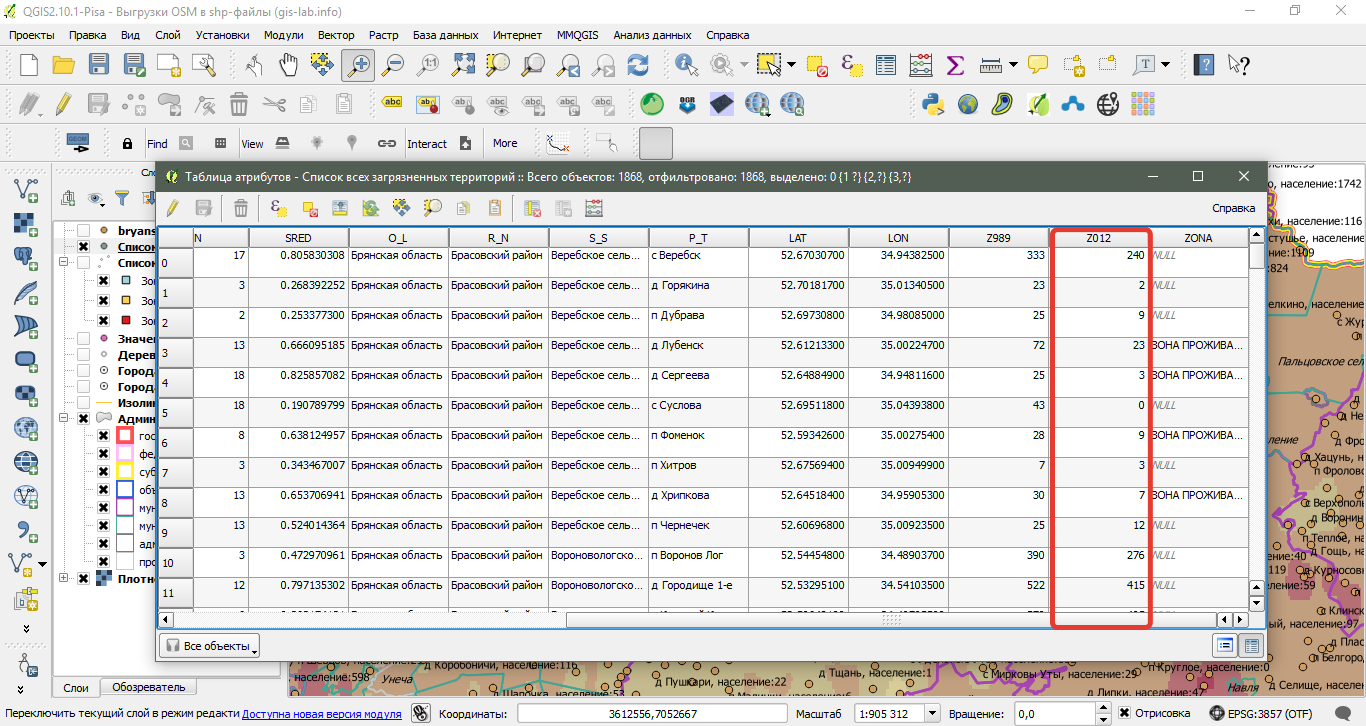Toggle visibility of Плотность raster layer
The width and height of the screenshot is (1366, 726).
coord(84,577)
